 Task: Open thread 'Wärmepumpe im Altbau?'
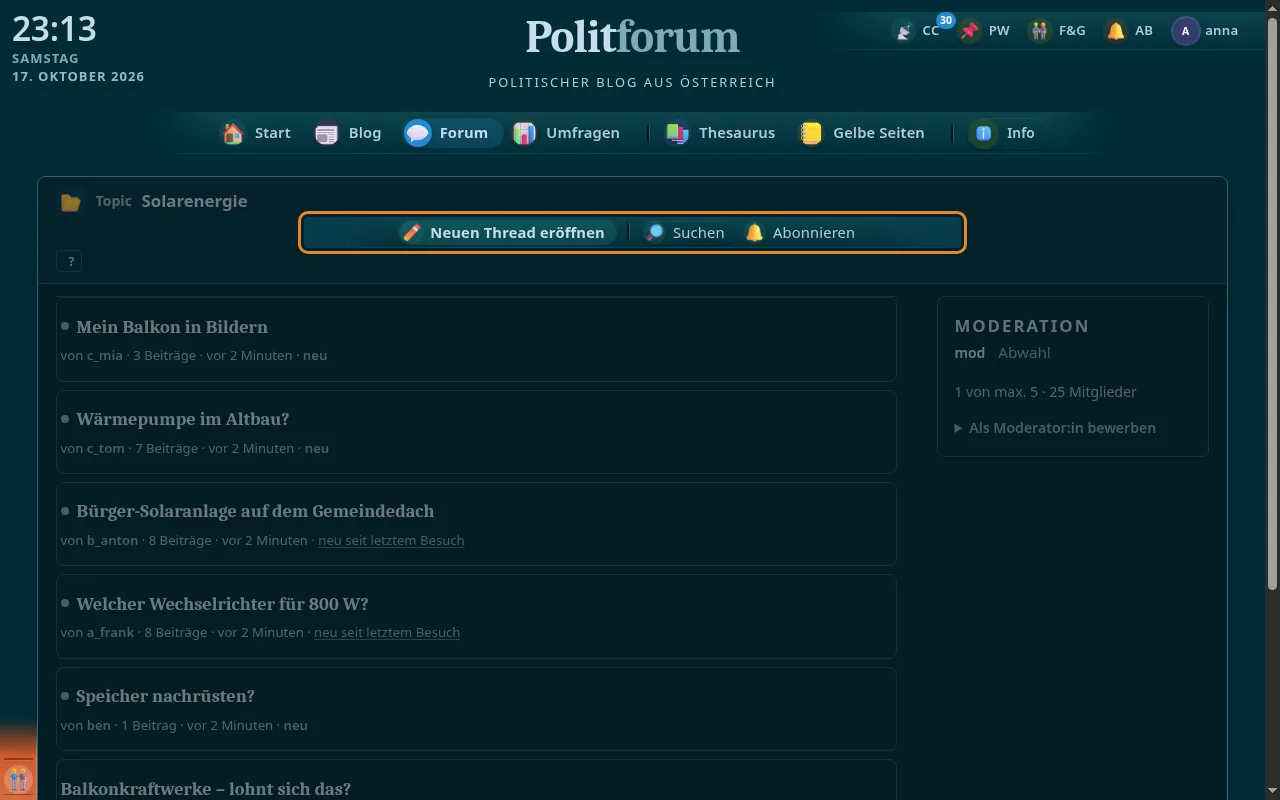(x=183, y=419)
